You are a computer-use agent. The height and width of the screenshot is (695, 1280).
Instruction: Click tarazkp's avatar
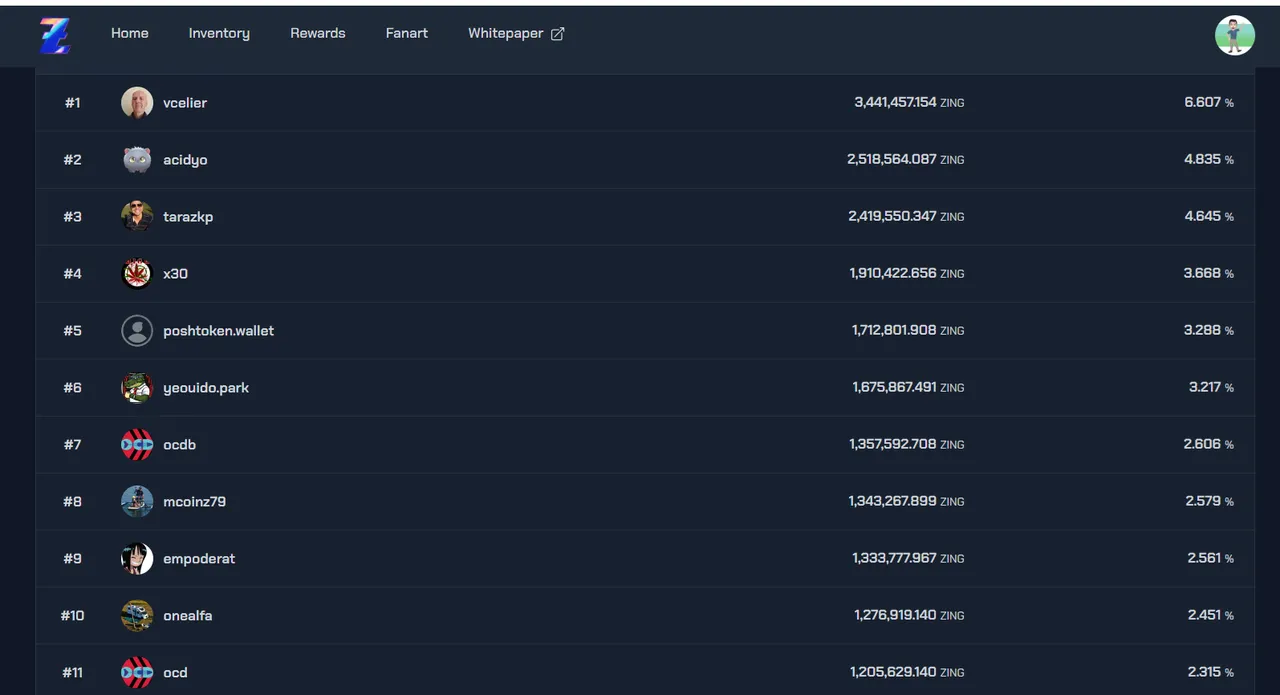pyautogui.click(x=137, y=216)
